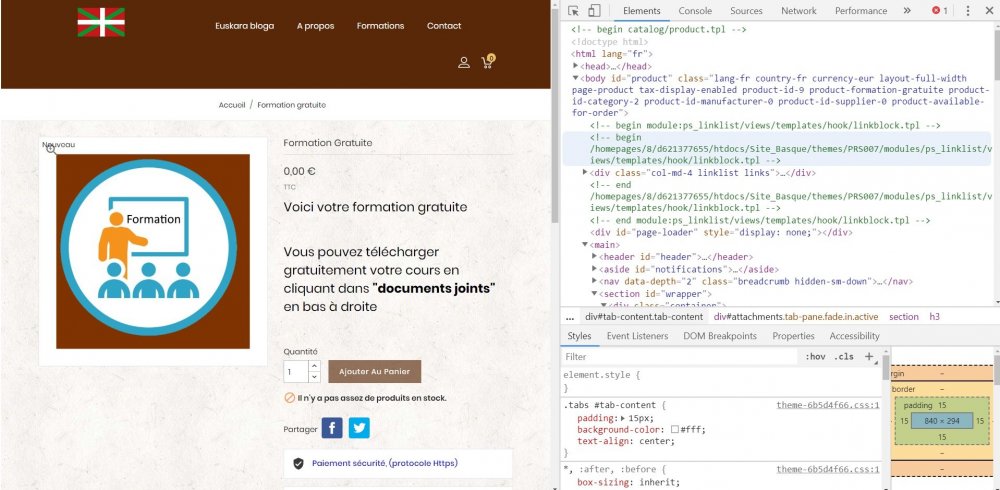This screenshot has height=490, width=1000.
Task: Open Formations menu link
Action: point(380,26)
